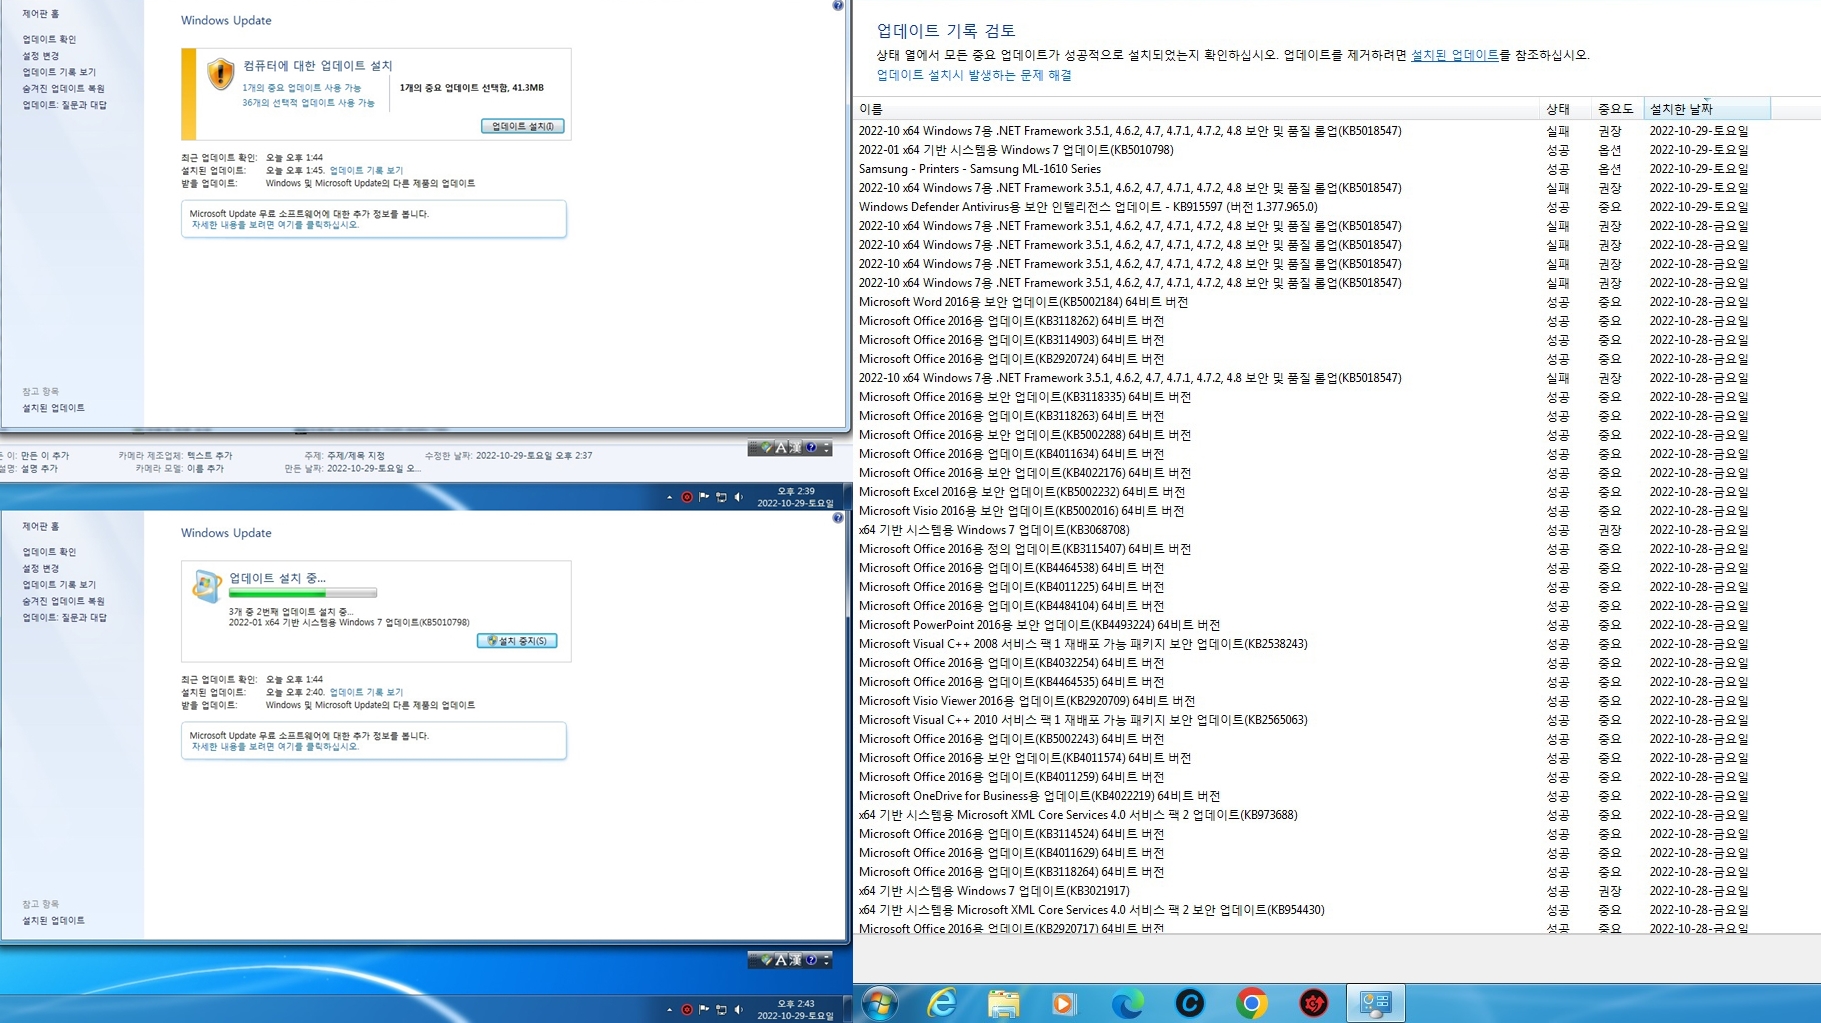Click the 설치 중지(S) button

click(x=517, y=641)
